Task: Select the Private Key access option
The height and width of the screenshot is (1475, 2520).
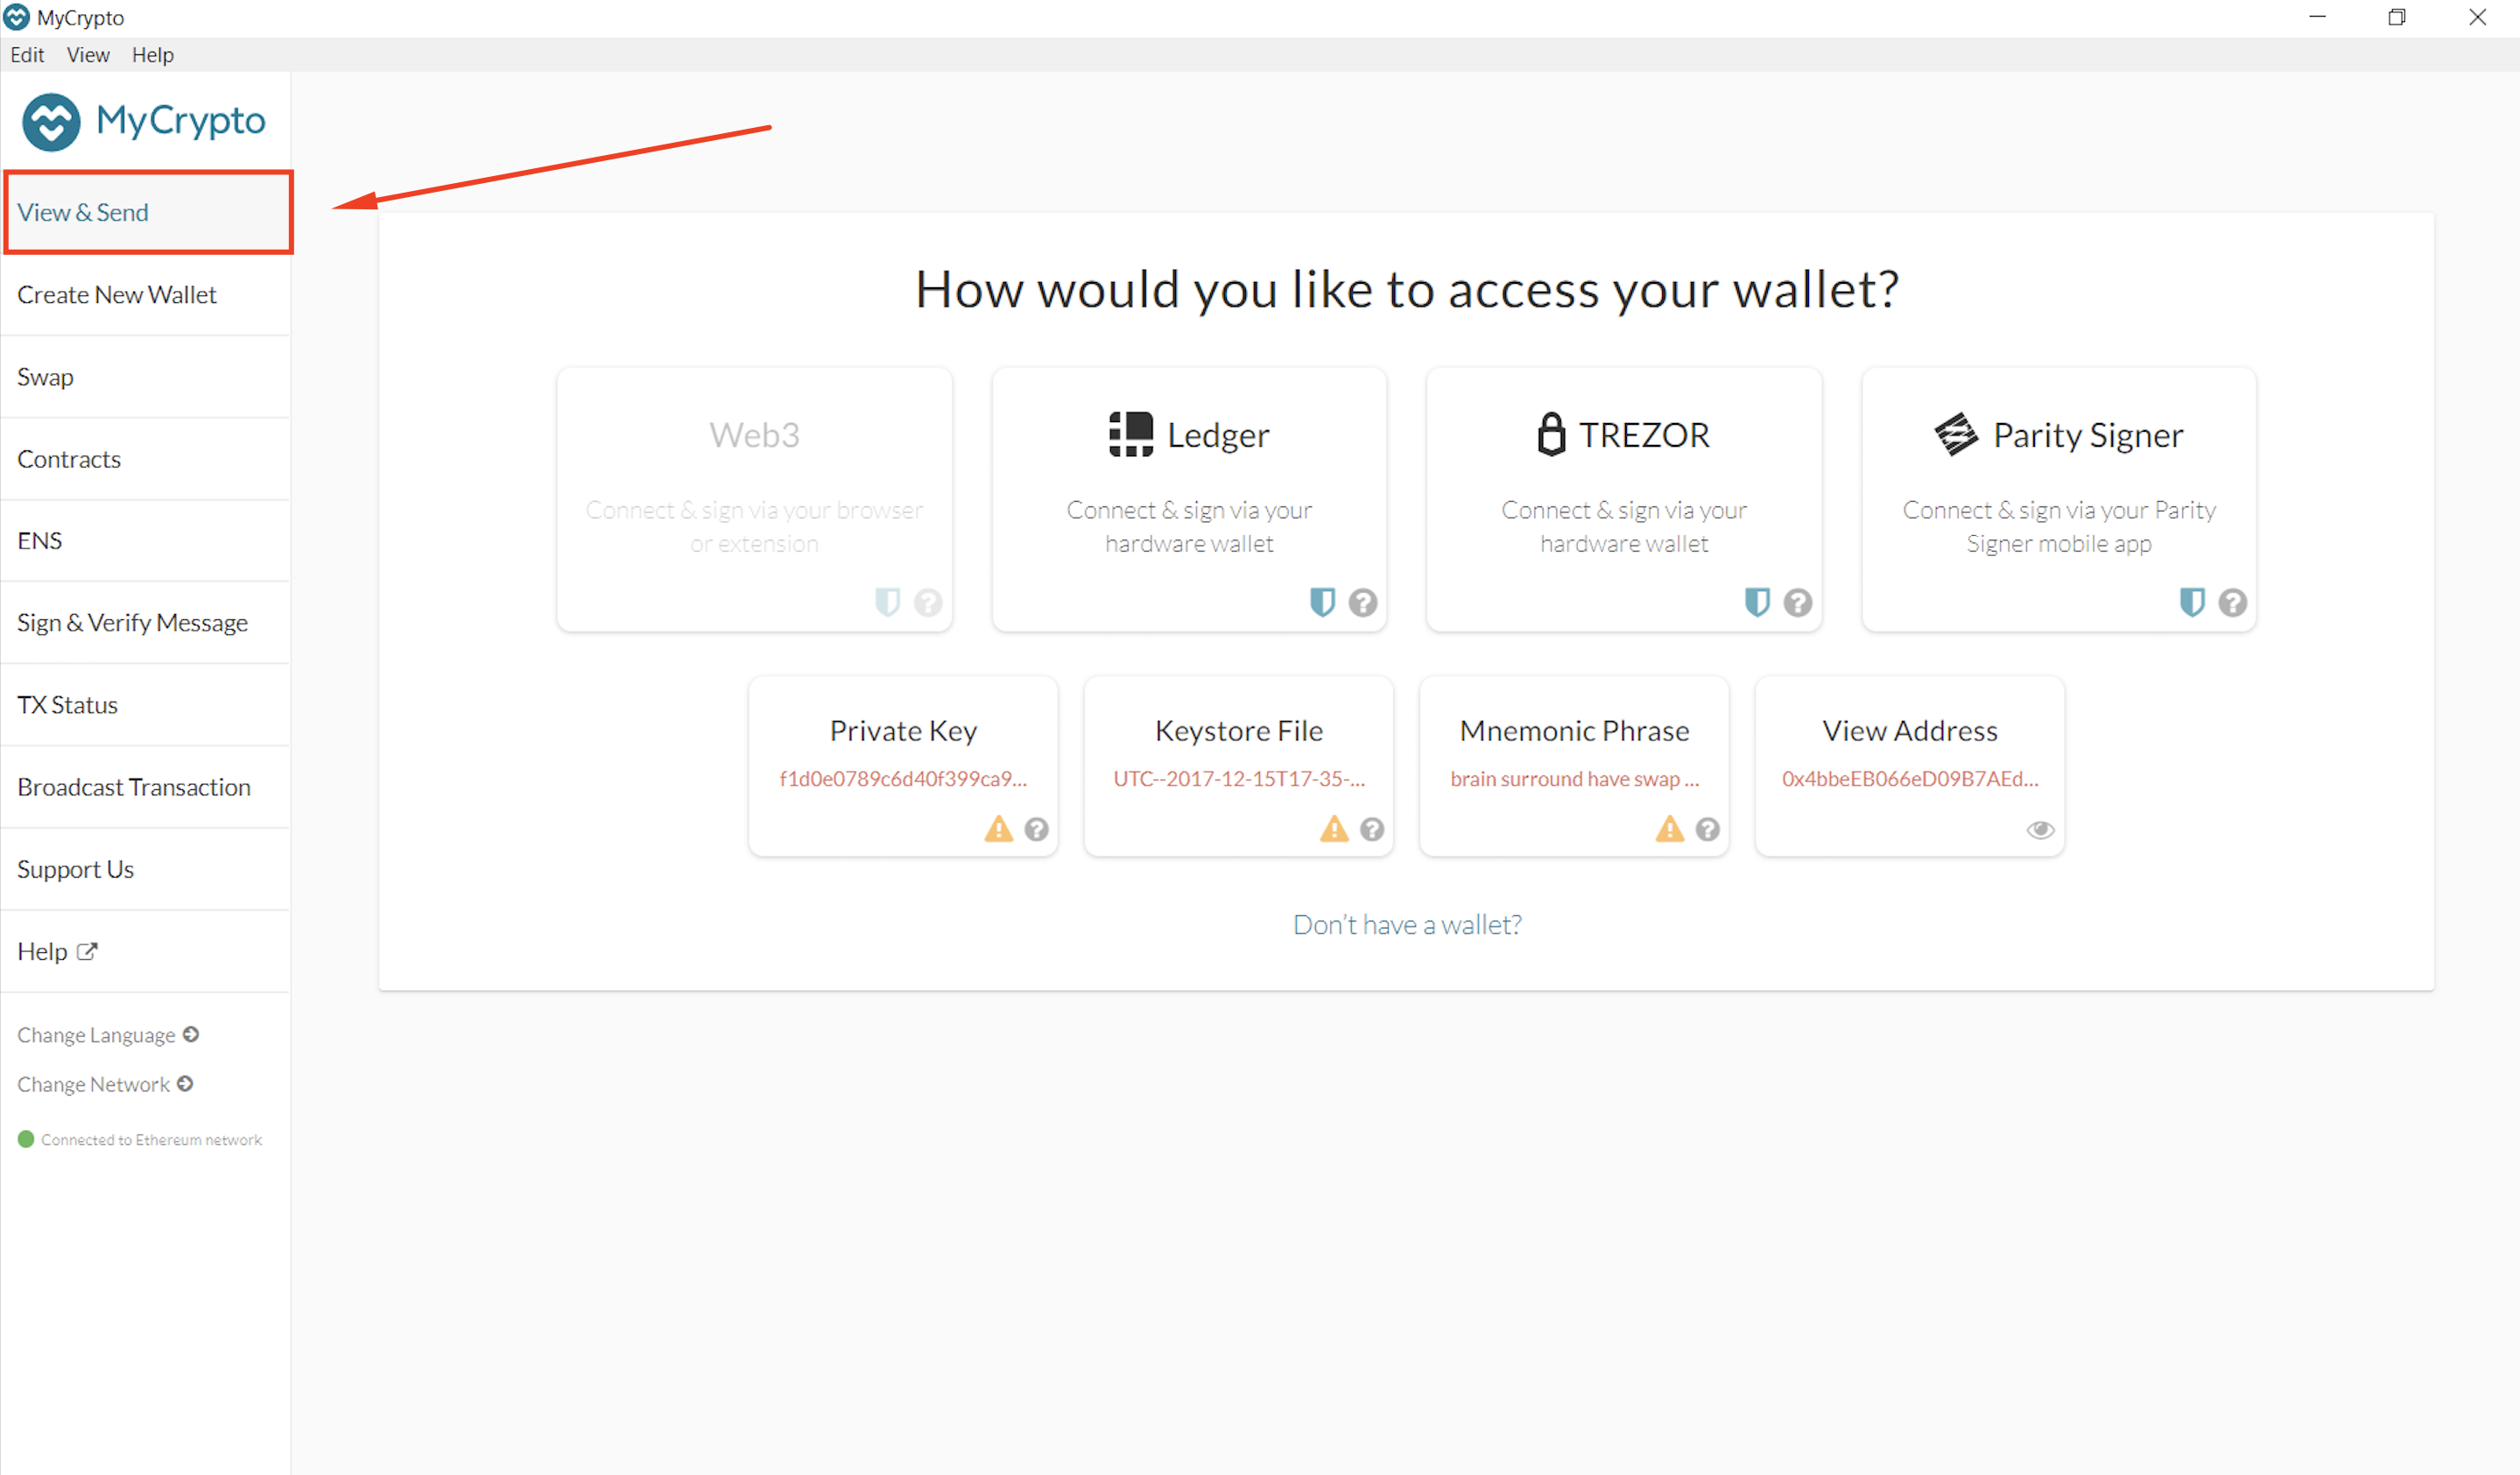Action: pos(903,766)
